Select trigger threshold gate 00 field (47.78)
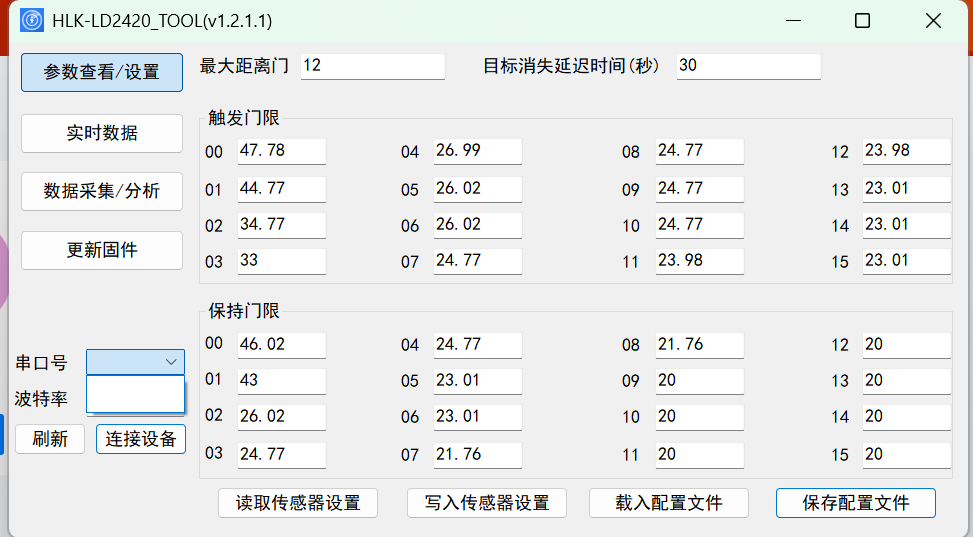The image size is (973, 537). pyautogui.click(x=281, y=151)
